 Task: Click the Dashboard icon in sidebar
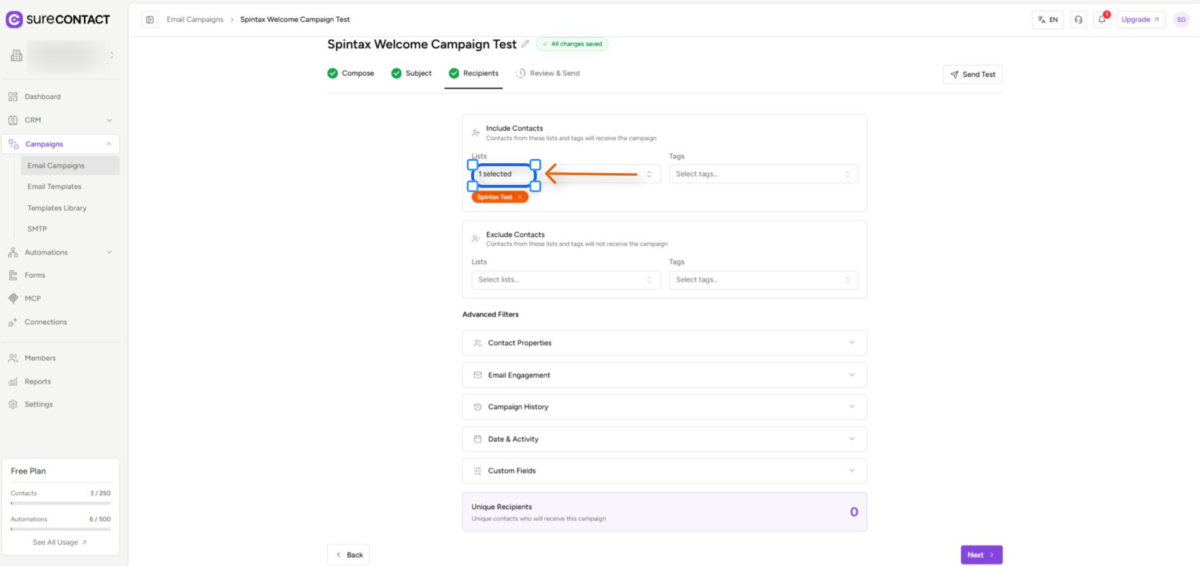click(x=13, y=97)
